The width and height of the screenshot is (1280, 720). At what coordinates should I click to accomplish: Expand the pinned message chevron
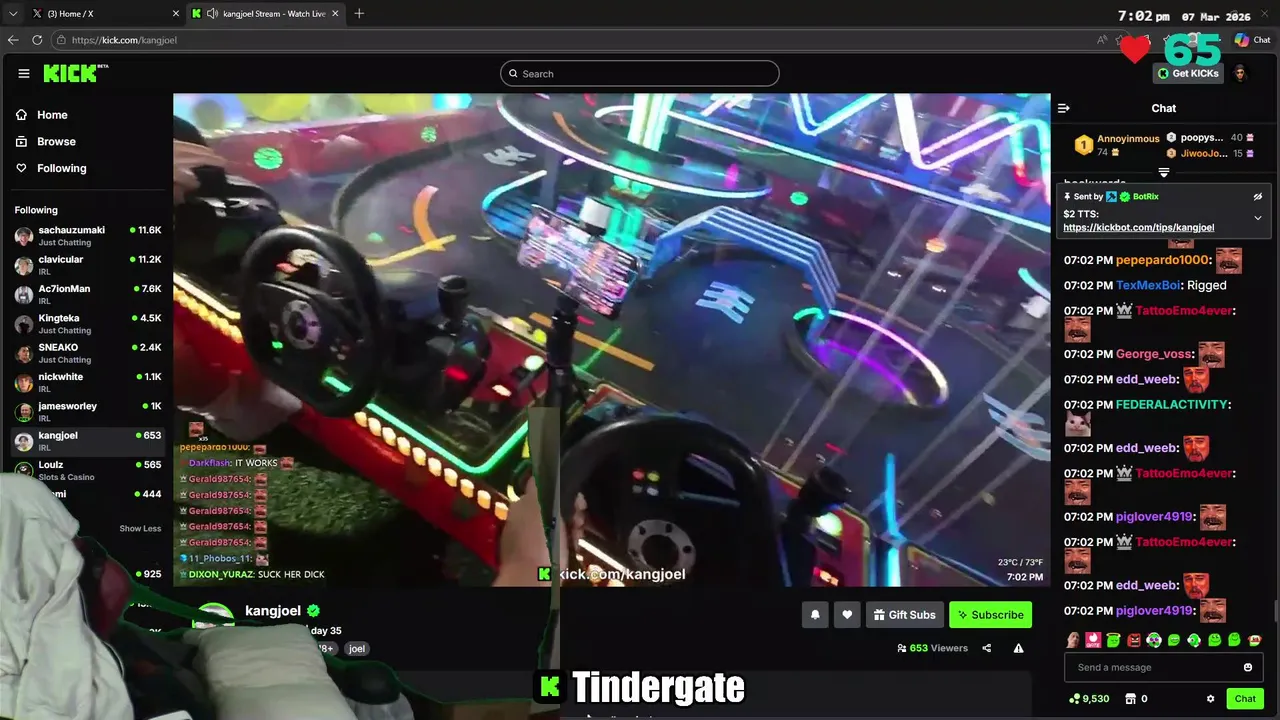pos(1258,218)
